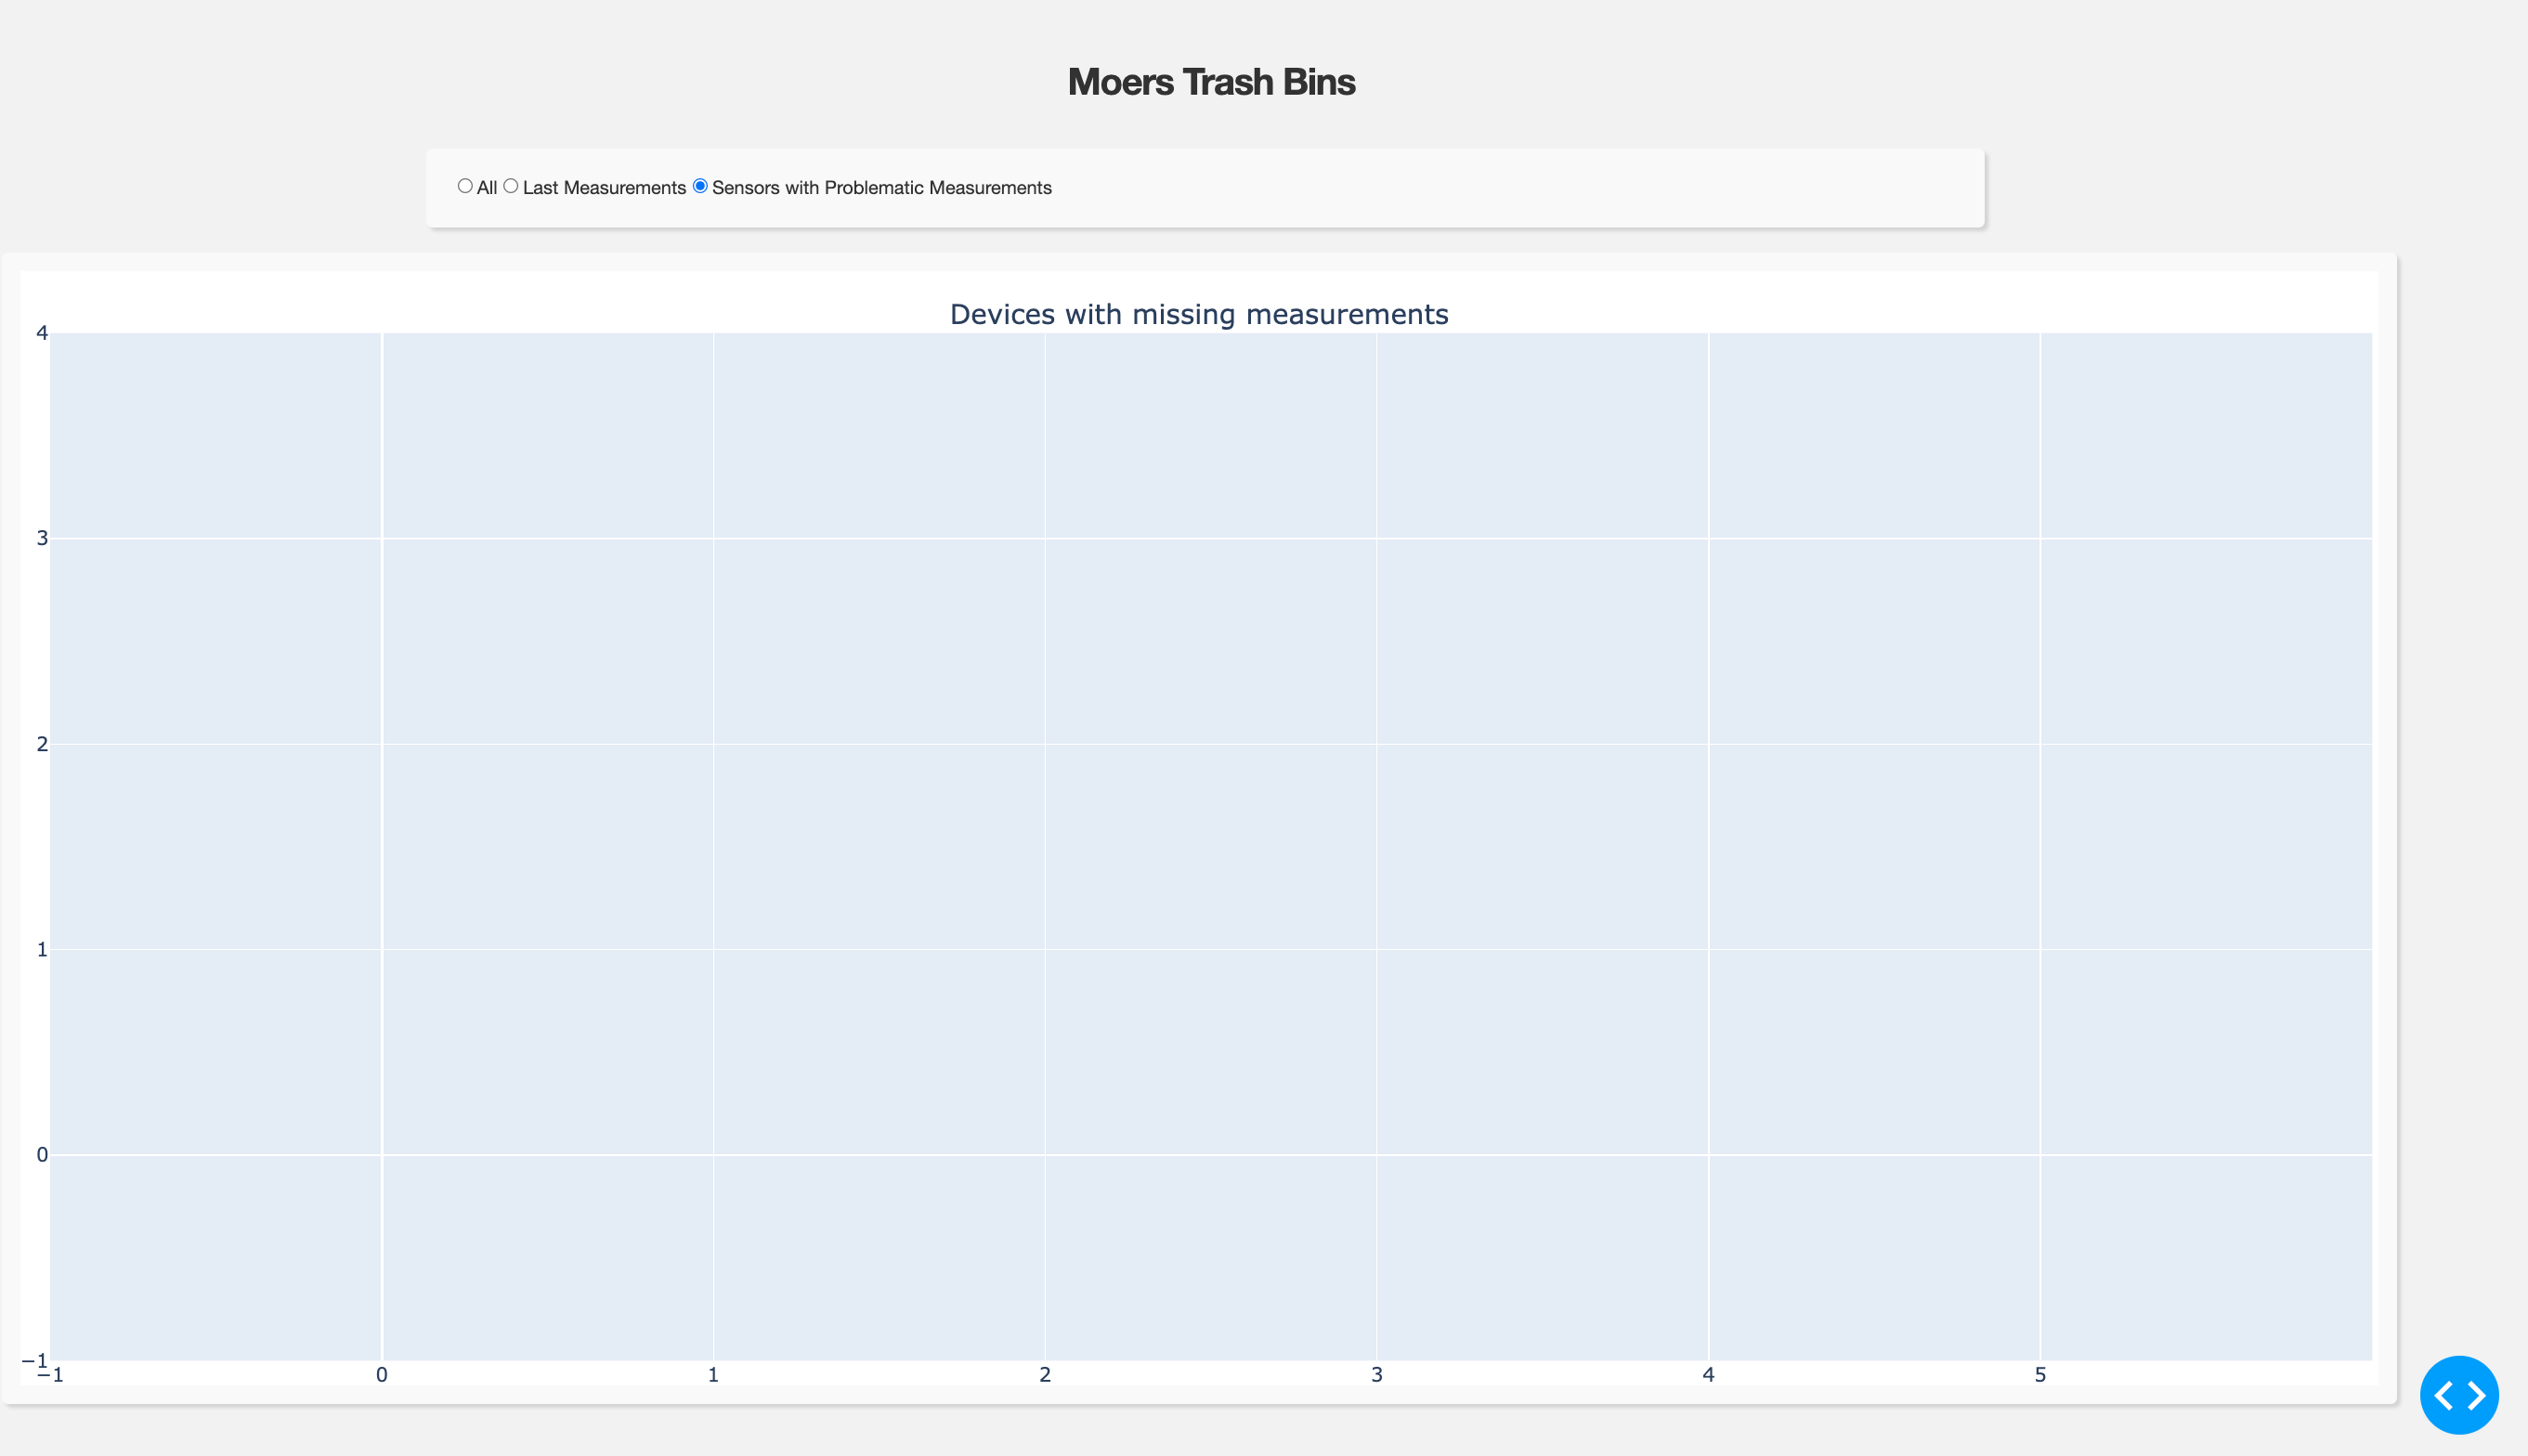This screenshot has width=2528, height=1456.
Task: Click the y-axis tick label 4
Action: click(42, 333)
